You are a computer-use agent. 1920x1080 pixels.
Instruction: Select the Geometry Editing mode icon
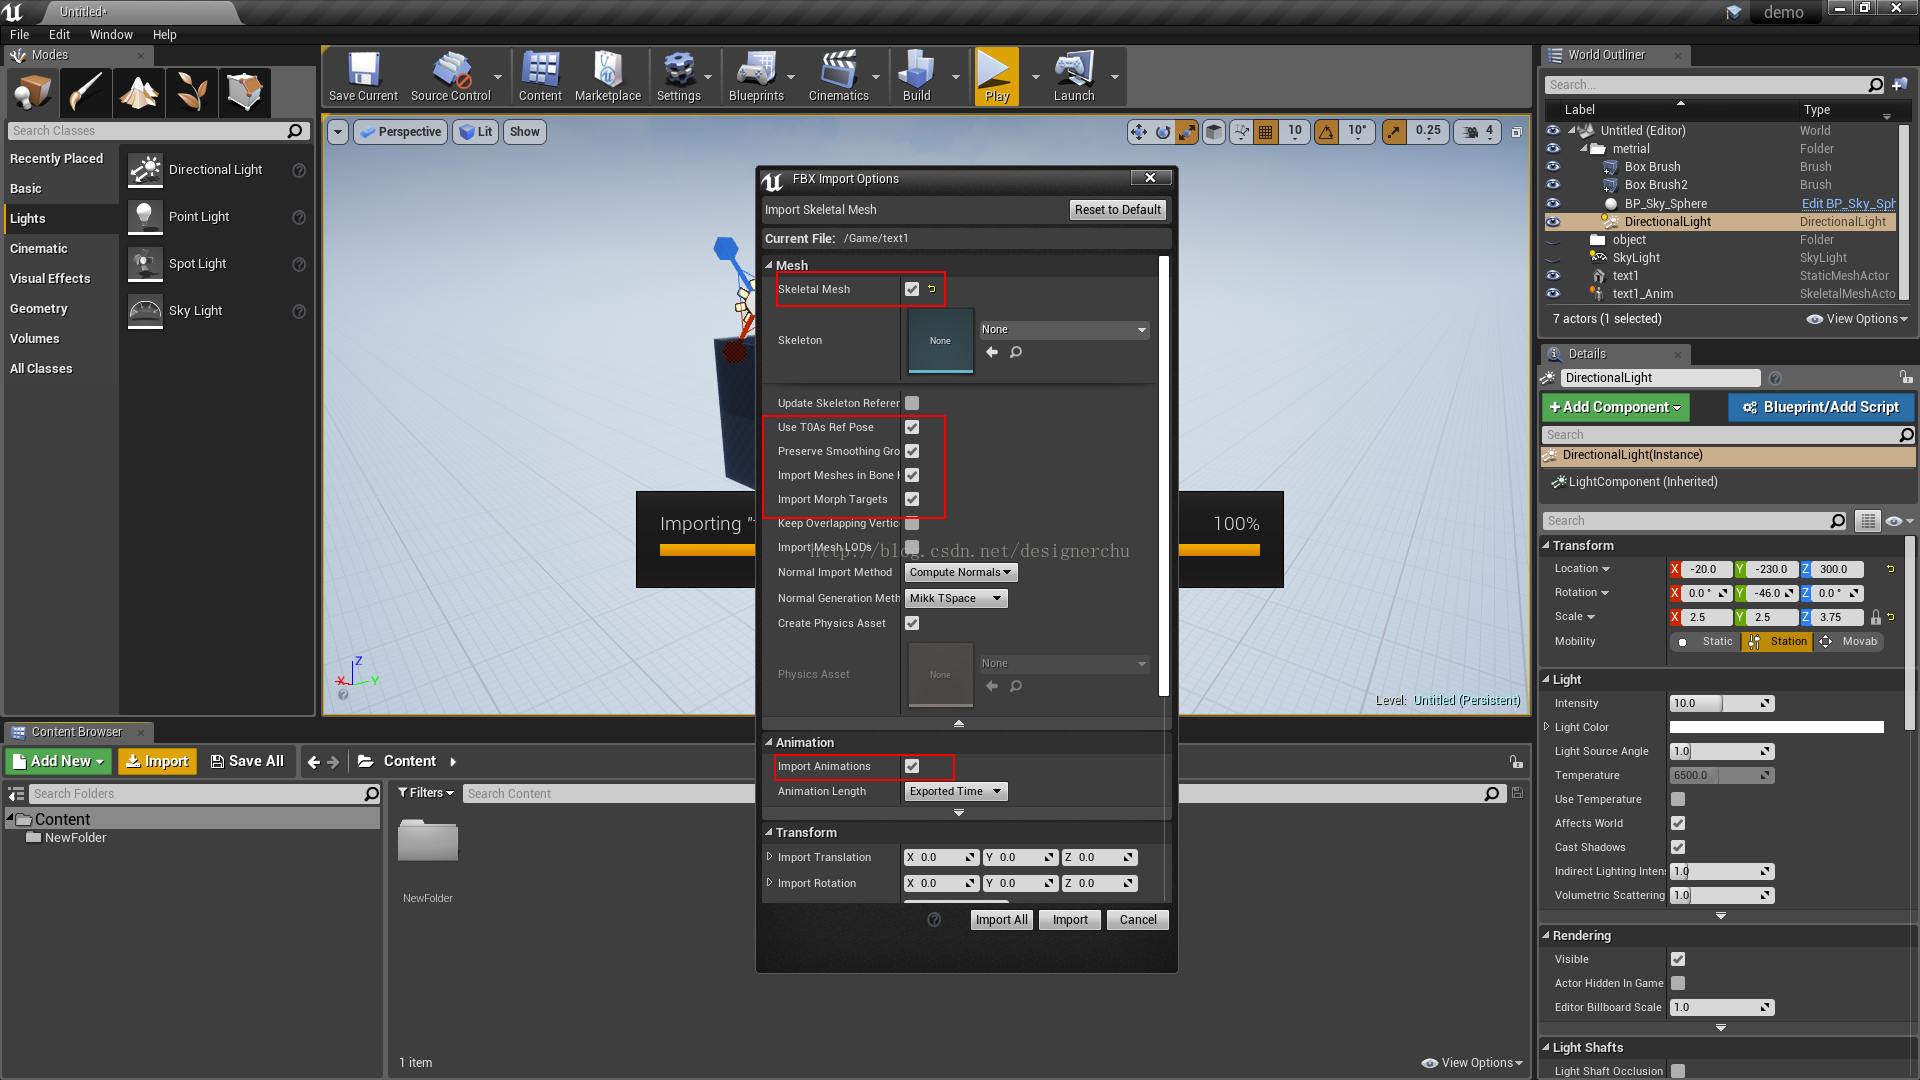245,93
